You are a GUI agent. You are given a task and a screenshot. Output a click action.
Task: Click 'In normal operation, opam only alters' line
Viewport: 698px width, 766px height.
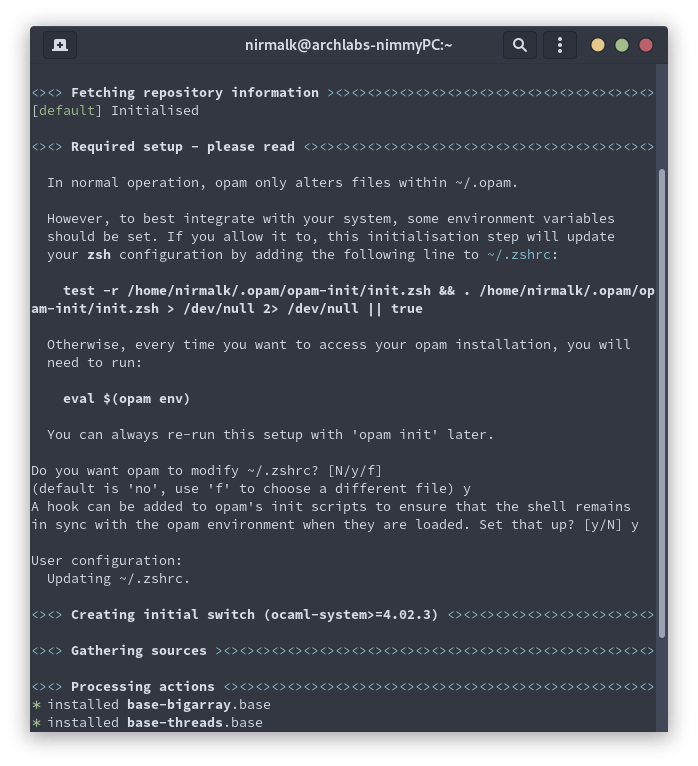click(282, 183)
